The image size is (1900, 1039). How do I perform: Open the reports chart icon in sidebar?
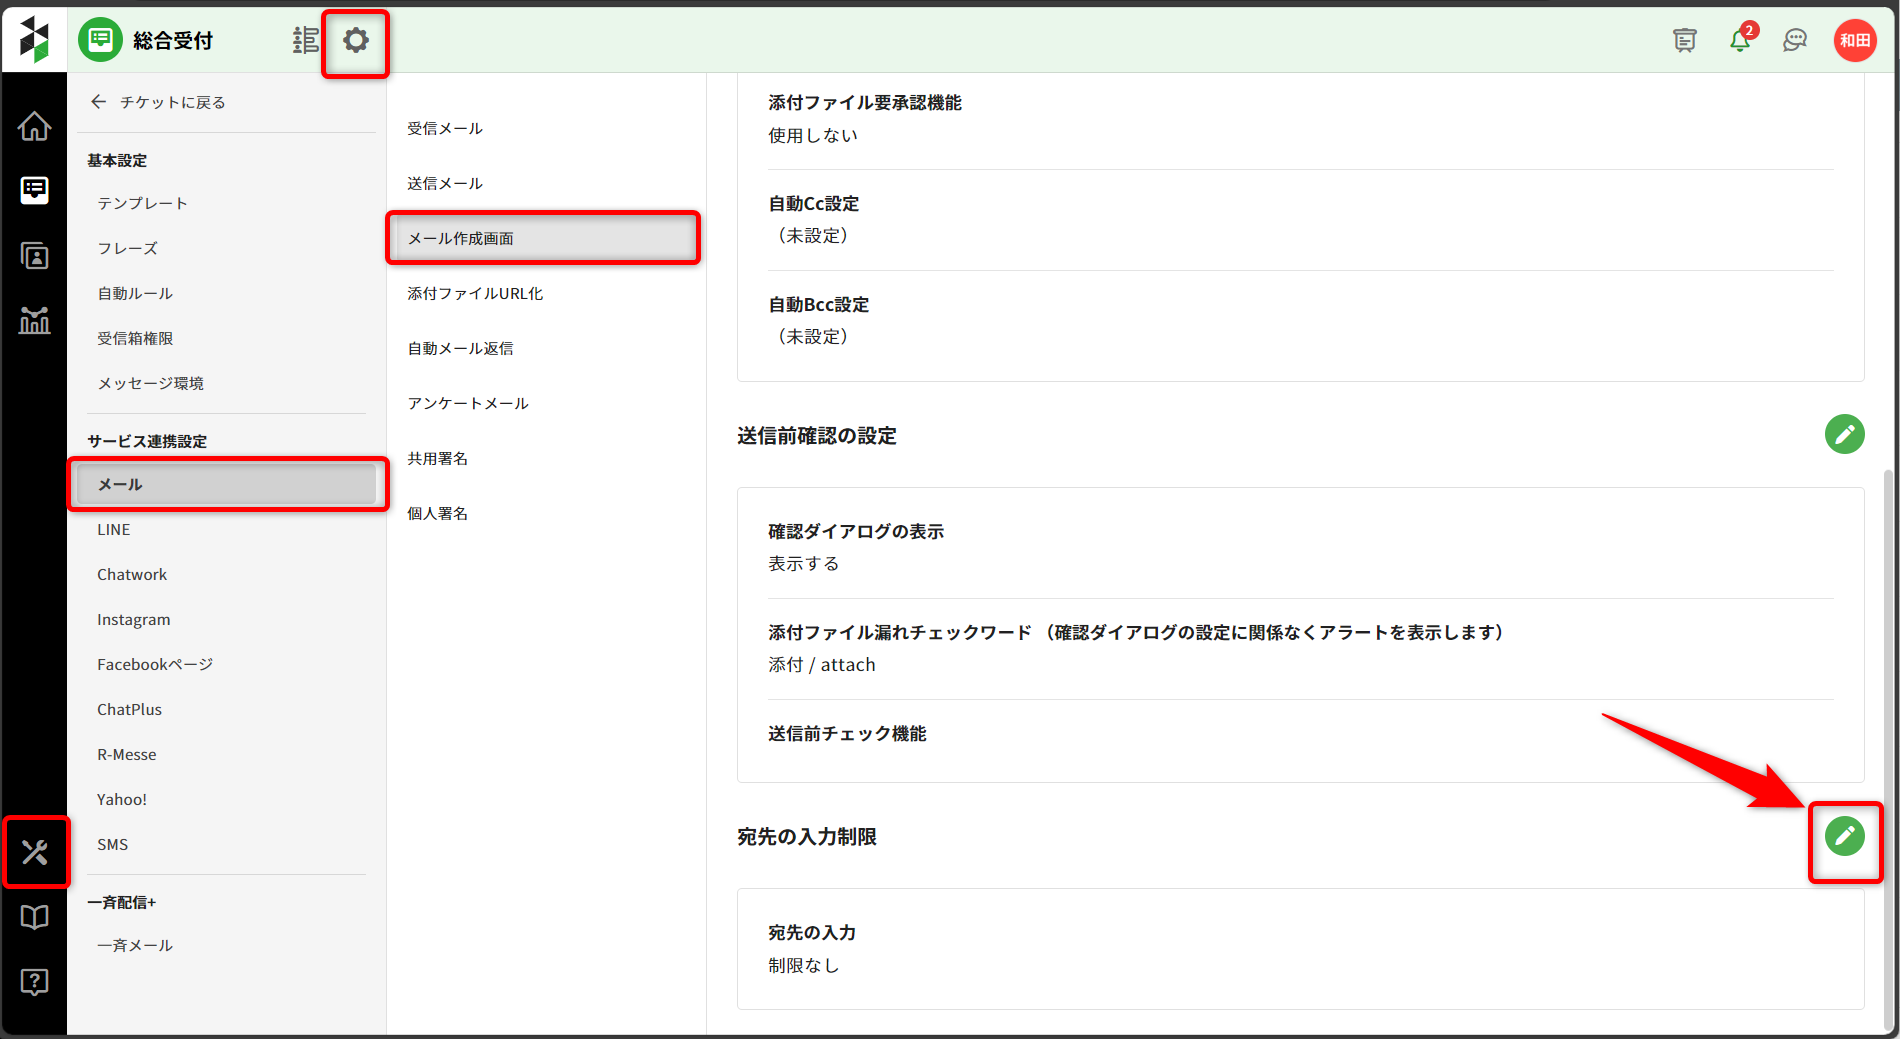(x=34, y=321)
